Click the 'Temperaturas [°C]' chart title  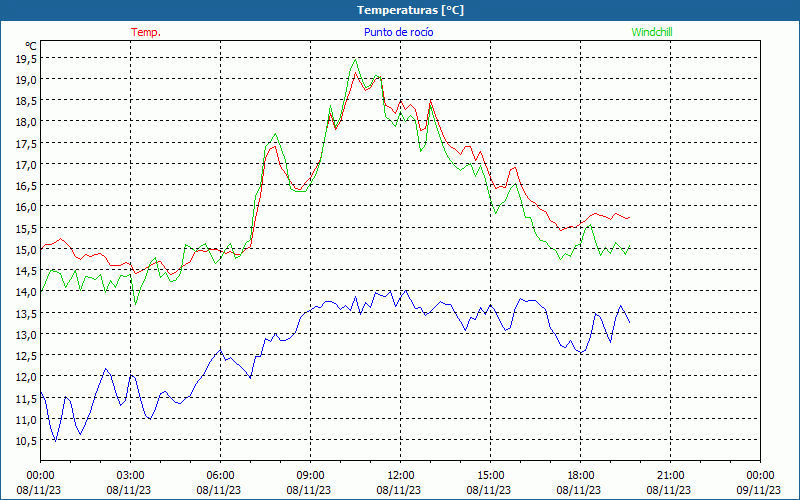coord(410,10)
